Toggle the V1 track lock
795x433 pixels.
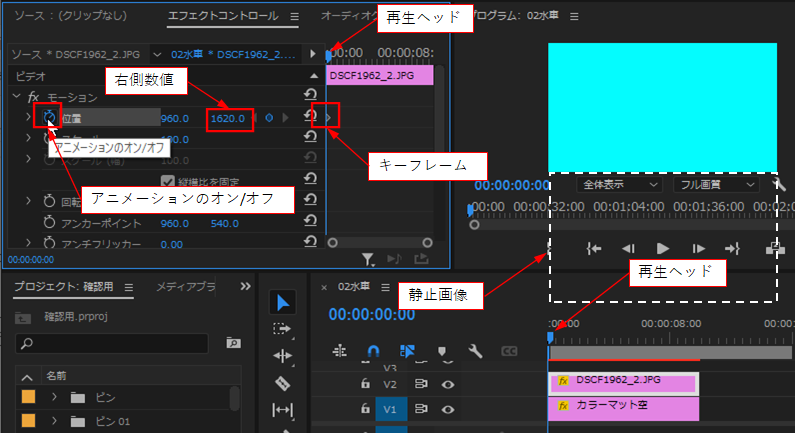coord(365,408)
